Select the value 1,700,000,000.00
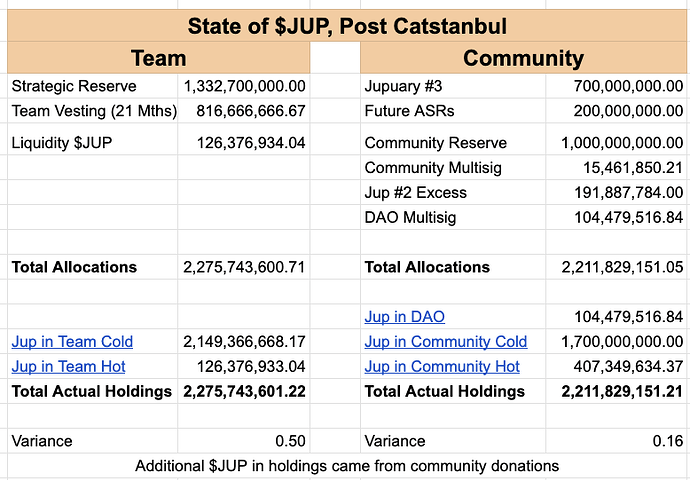The image size is (690, 480). tap(622, 341)
